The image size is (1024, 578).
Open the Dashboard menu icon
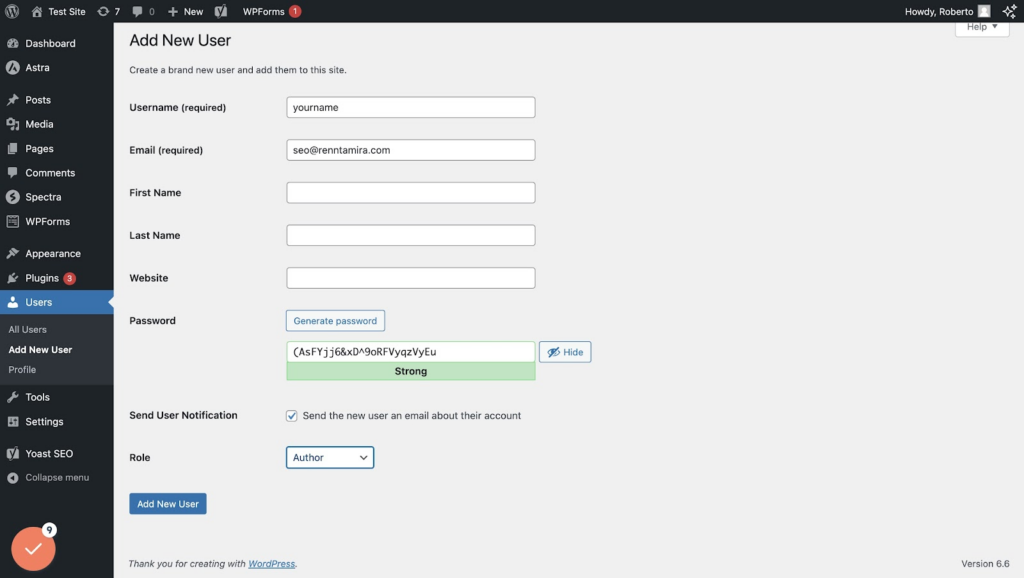click(12, 43)
